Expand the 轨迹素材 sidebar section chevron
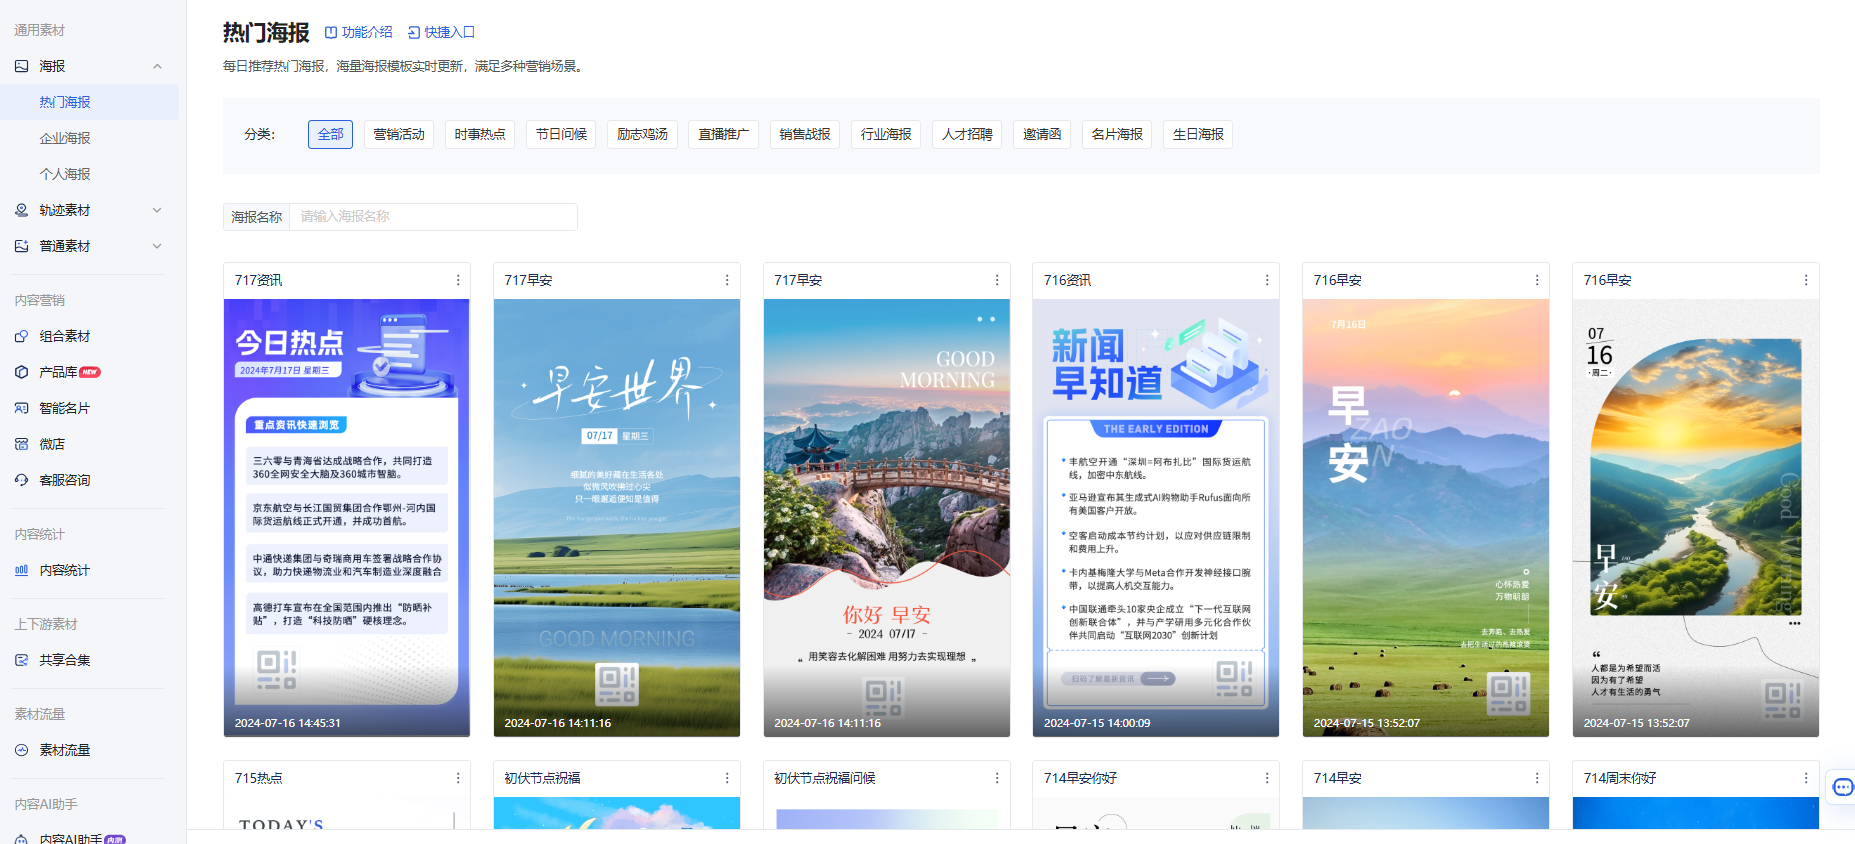Viewport: 1855px width, 844px height. point(157,210)
